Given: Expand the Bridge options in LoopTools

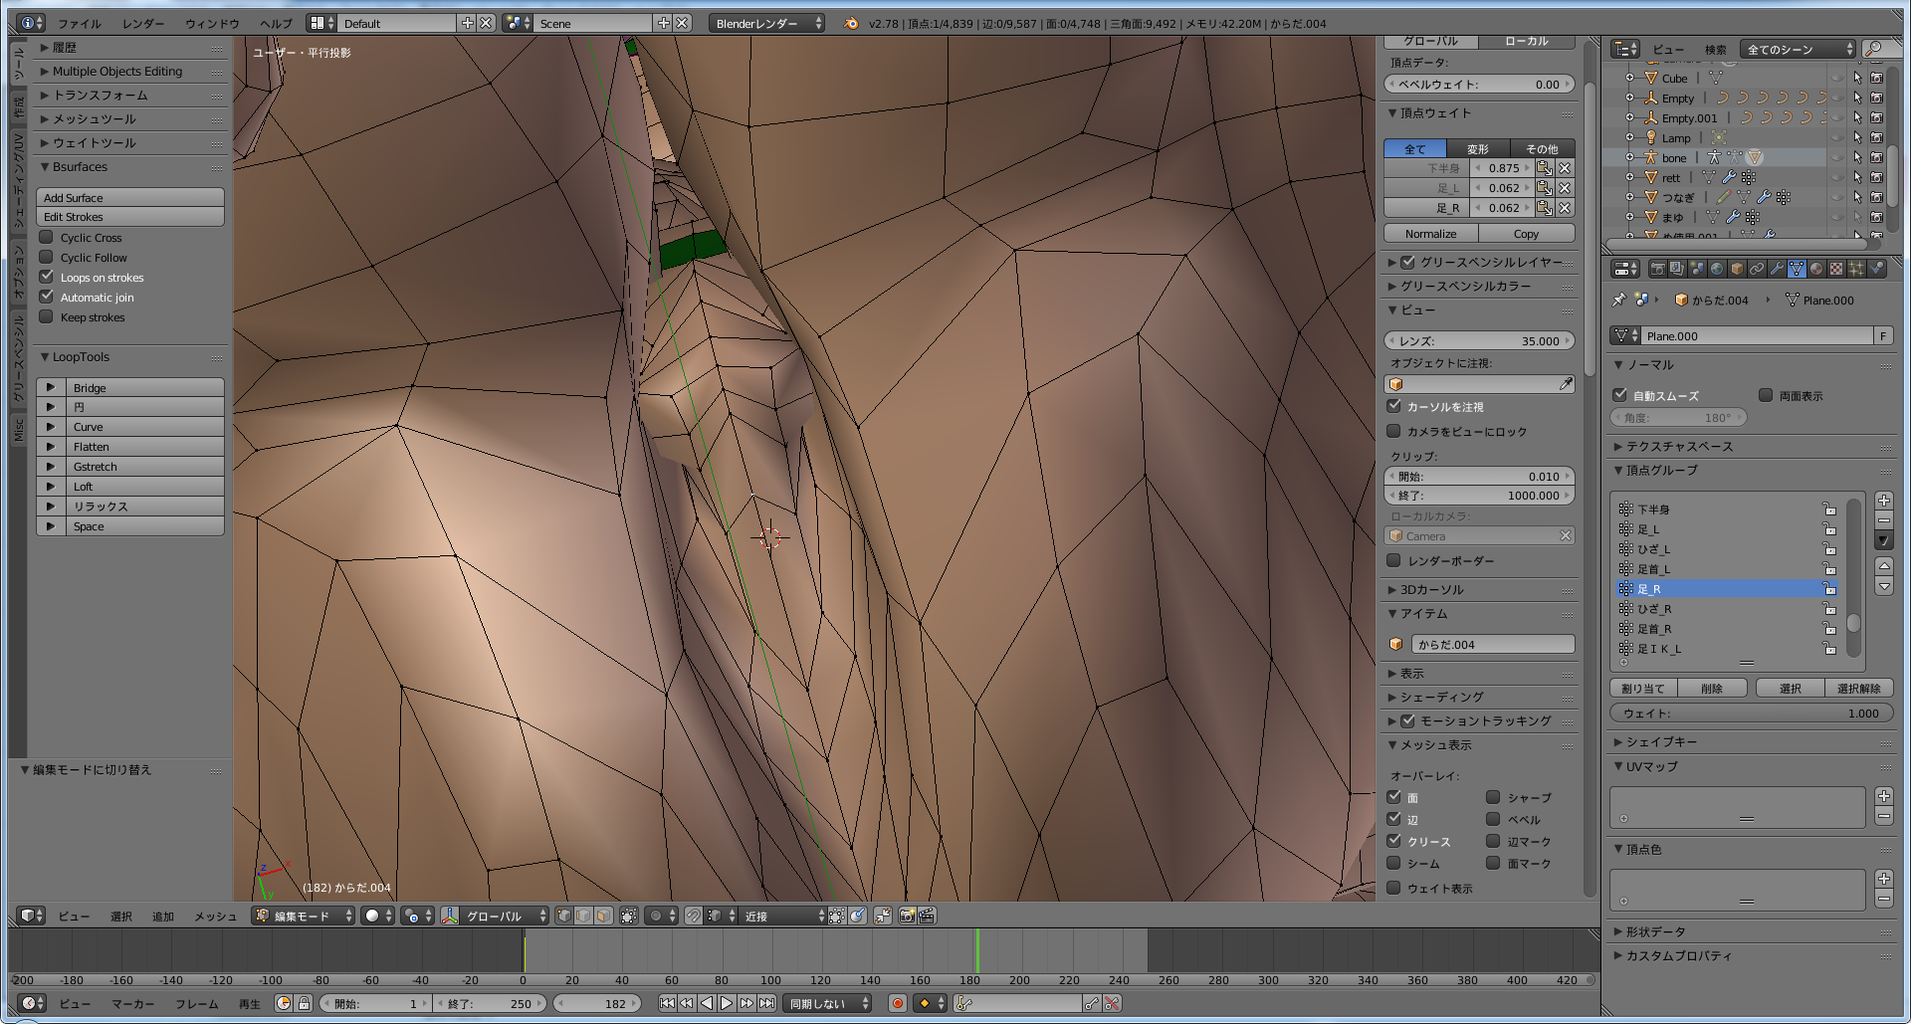Looking at the screenshot, I should coord(50,387).
